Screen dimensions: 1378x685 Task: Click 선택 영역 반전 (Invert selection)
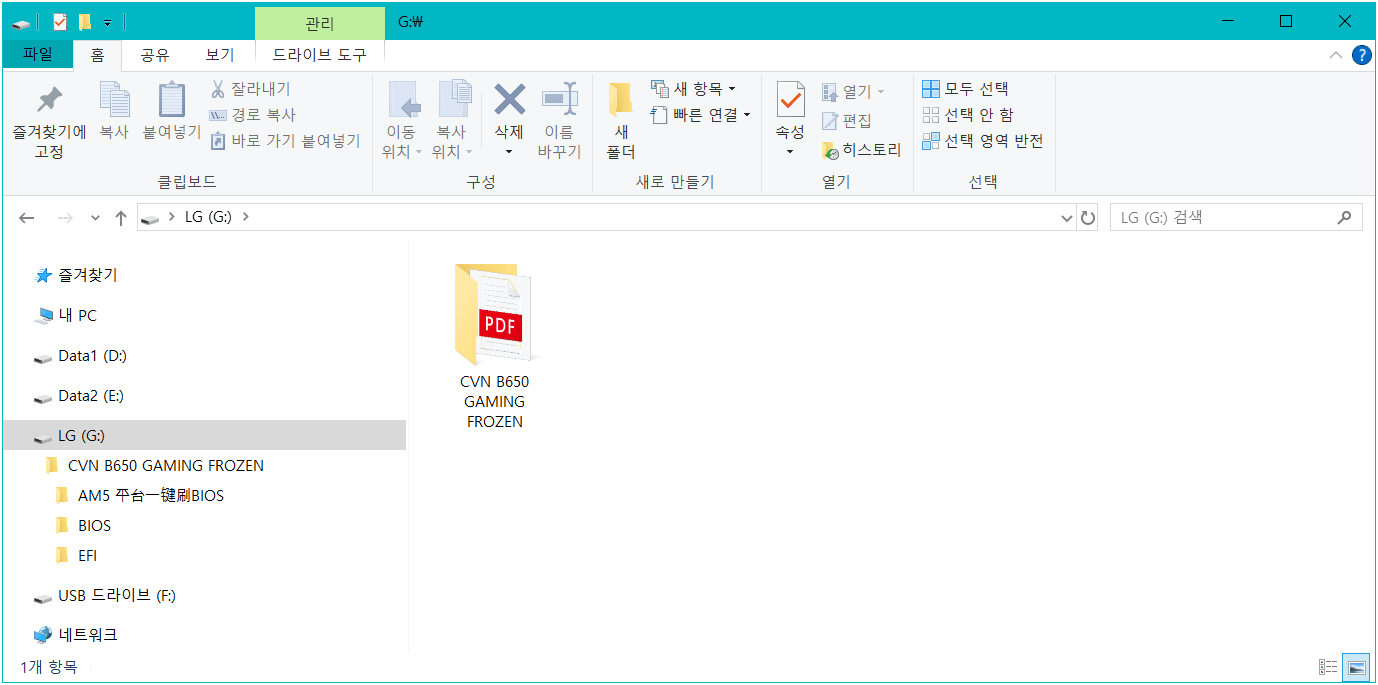pos(982,141)
